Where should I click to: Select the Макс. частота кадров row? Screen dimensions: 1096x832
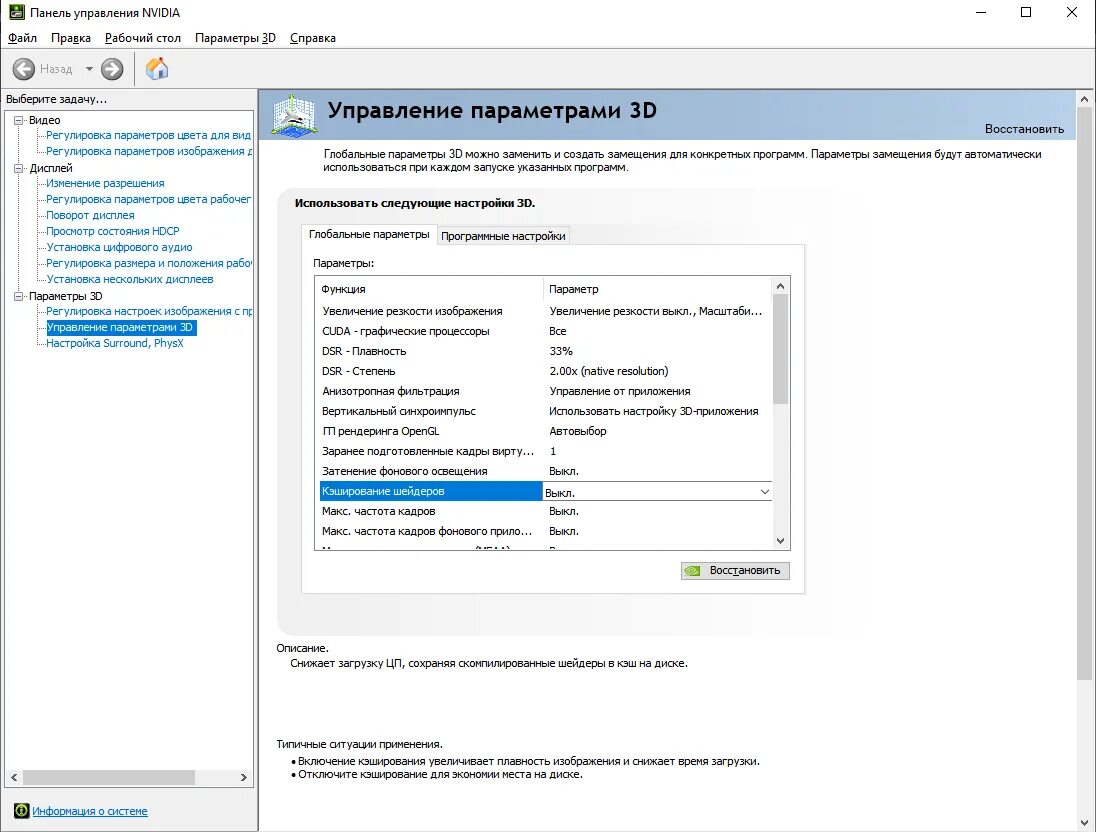tap(545, 511)
